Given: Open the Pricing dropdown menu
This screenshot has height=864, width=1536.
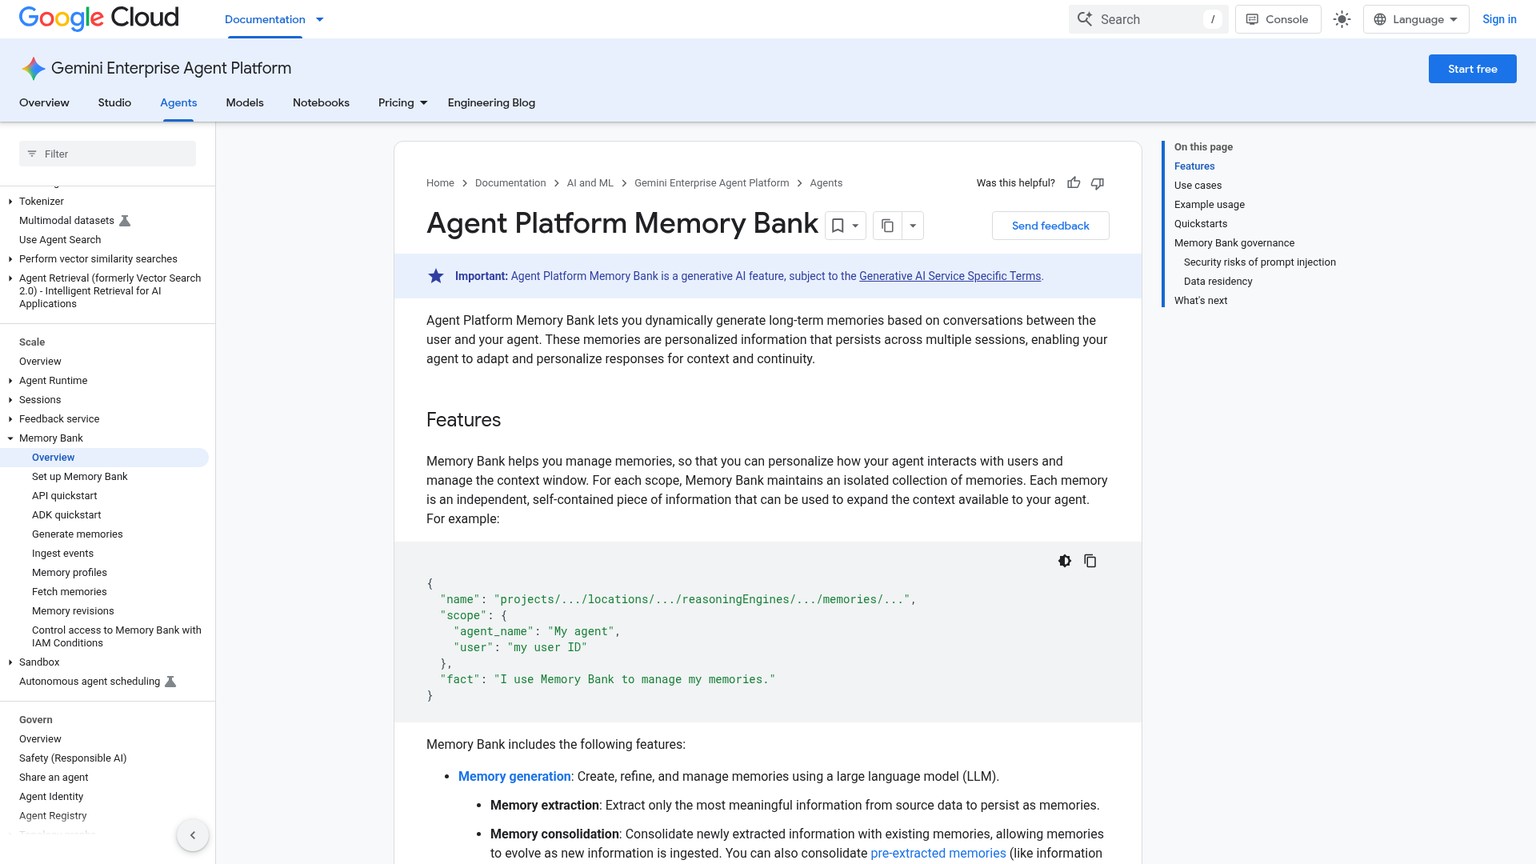Looking at the screenshot, I should tap(403, 103).
